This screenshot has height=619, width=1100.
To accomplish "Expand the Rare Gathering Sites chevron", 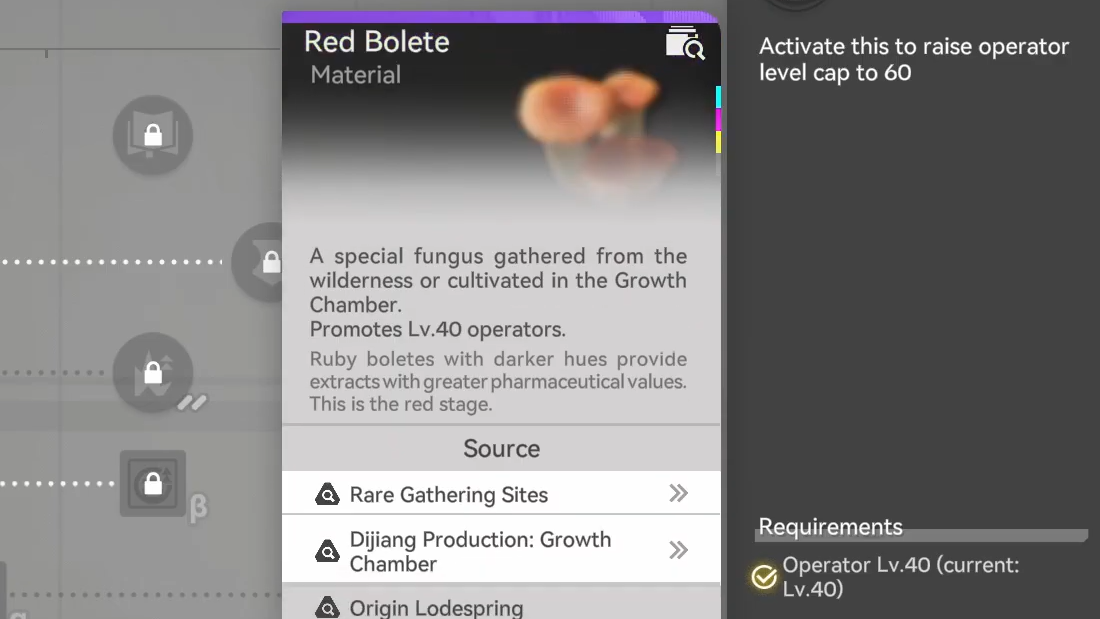I will pos(679,493).
